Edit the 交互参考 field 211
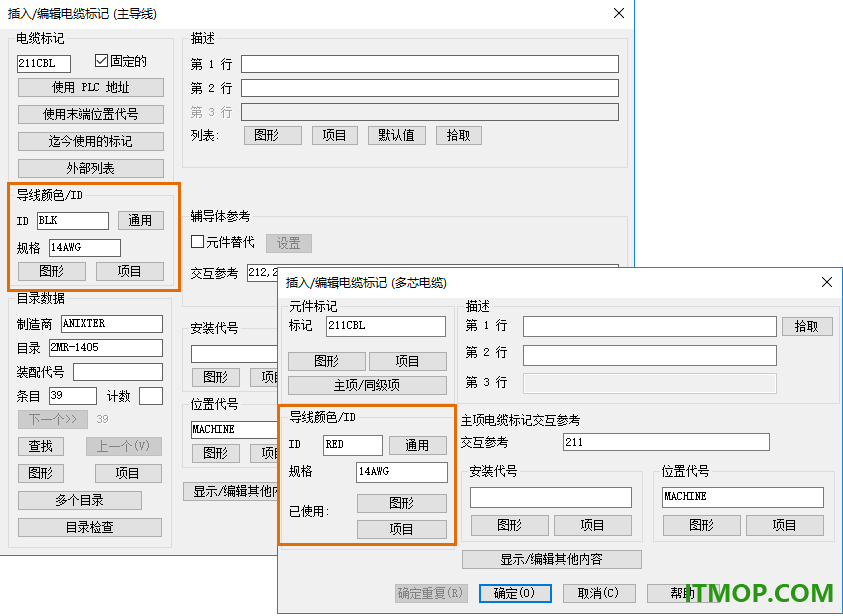This screenshot has height=616, width=843. pos(666,442)
